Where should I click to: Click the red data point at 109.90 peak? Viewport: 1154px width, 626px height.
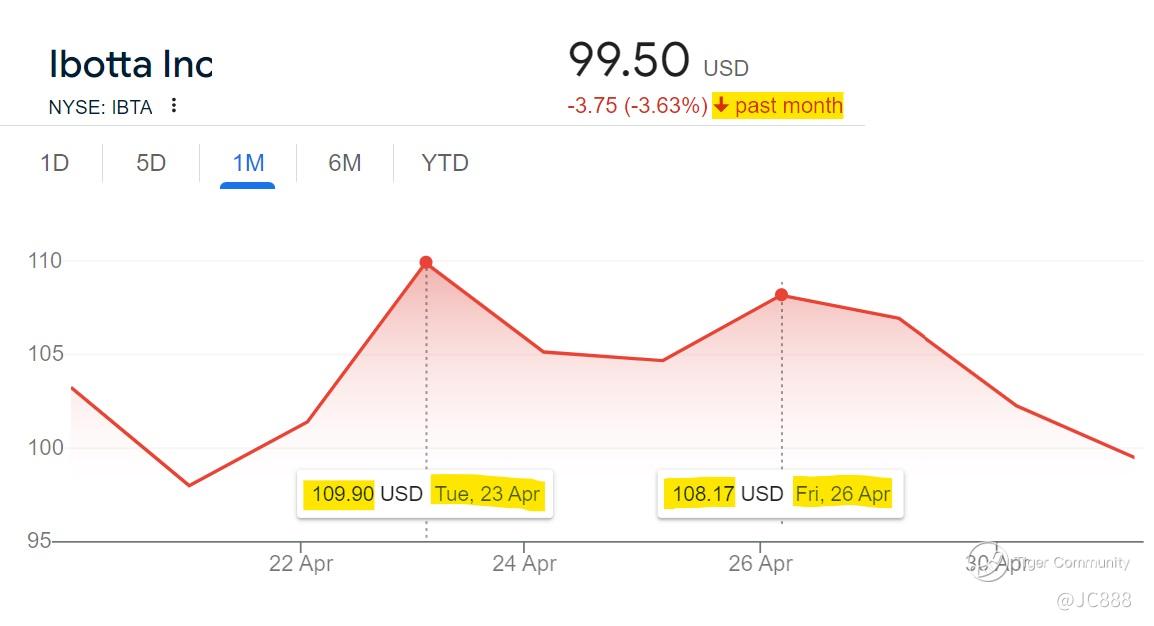pyautogui.click(x=426, y=263)
